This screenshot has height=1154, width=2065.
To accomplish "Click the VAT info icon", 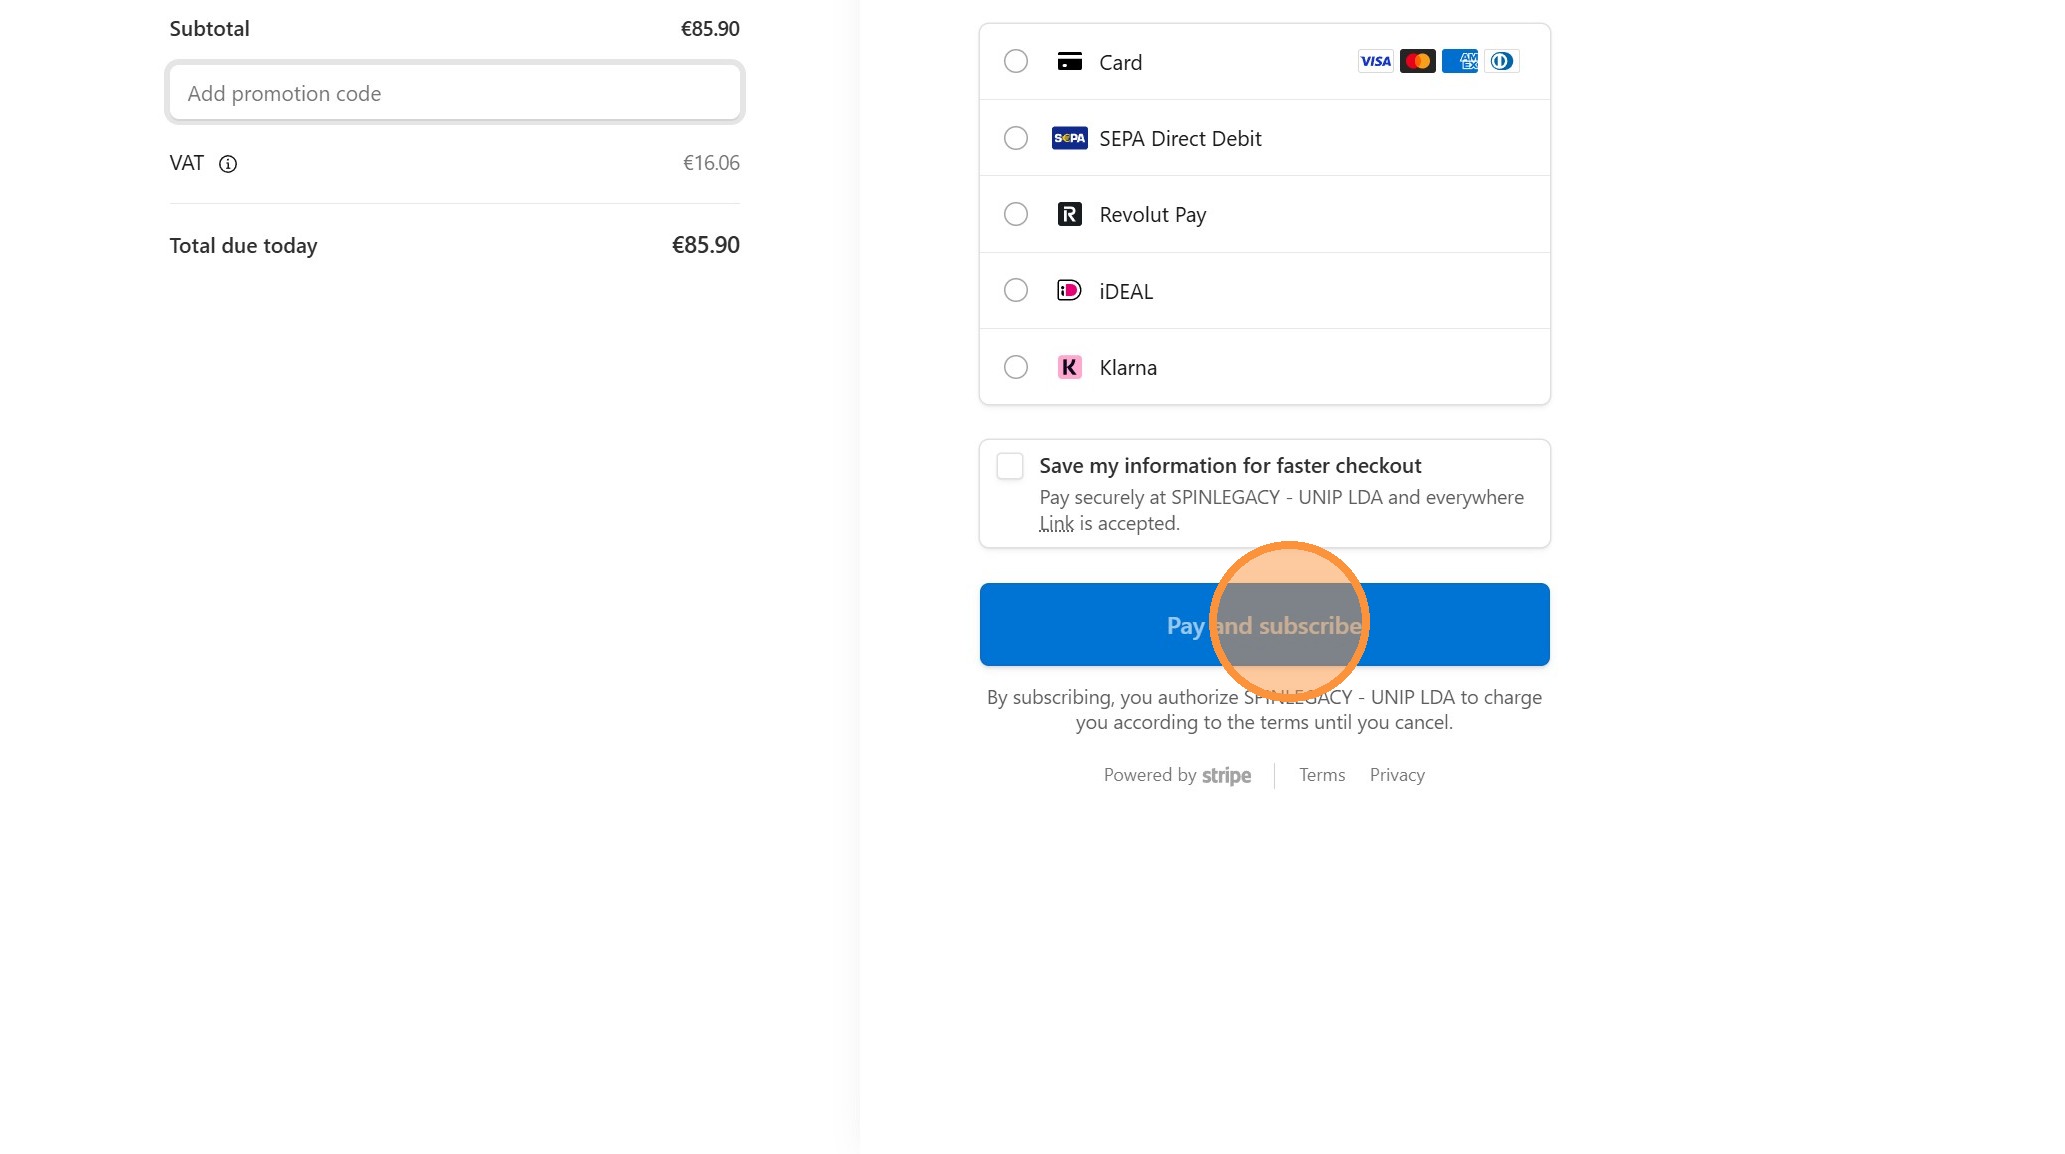I will 228,164.
